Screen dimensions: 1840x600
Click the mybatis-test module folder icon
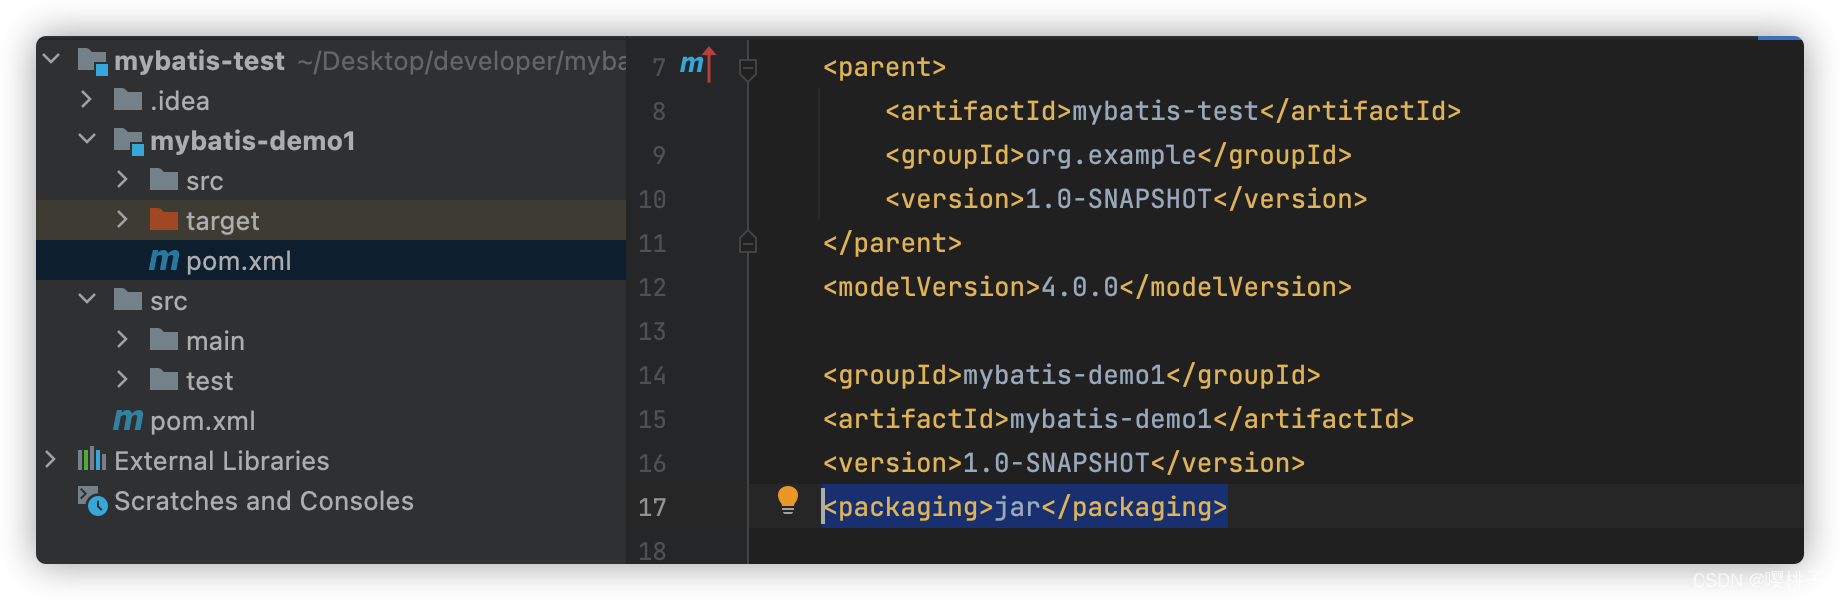pos(93,61)
